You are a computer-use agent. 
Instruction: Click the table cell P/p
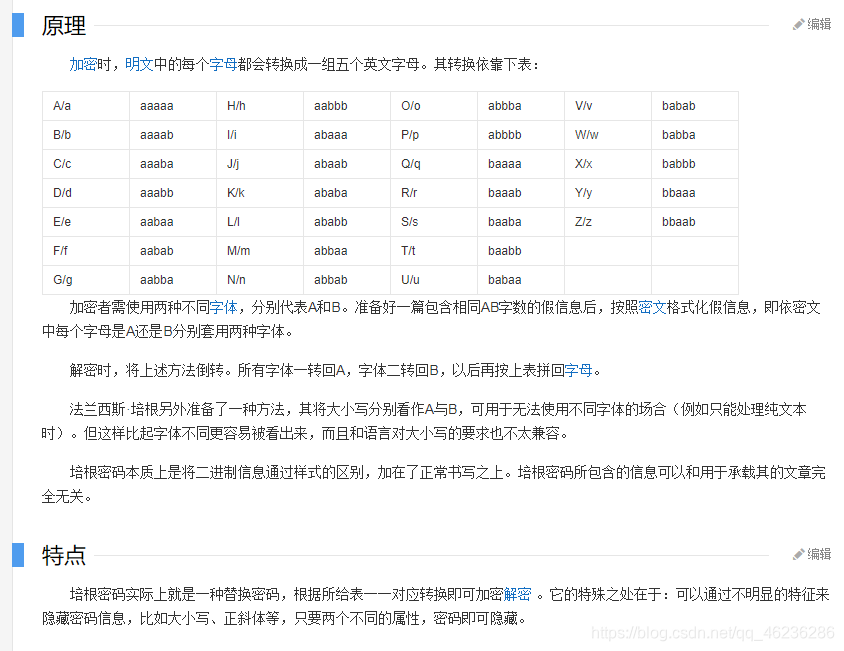pyautogui.click(x=434, y=135)
